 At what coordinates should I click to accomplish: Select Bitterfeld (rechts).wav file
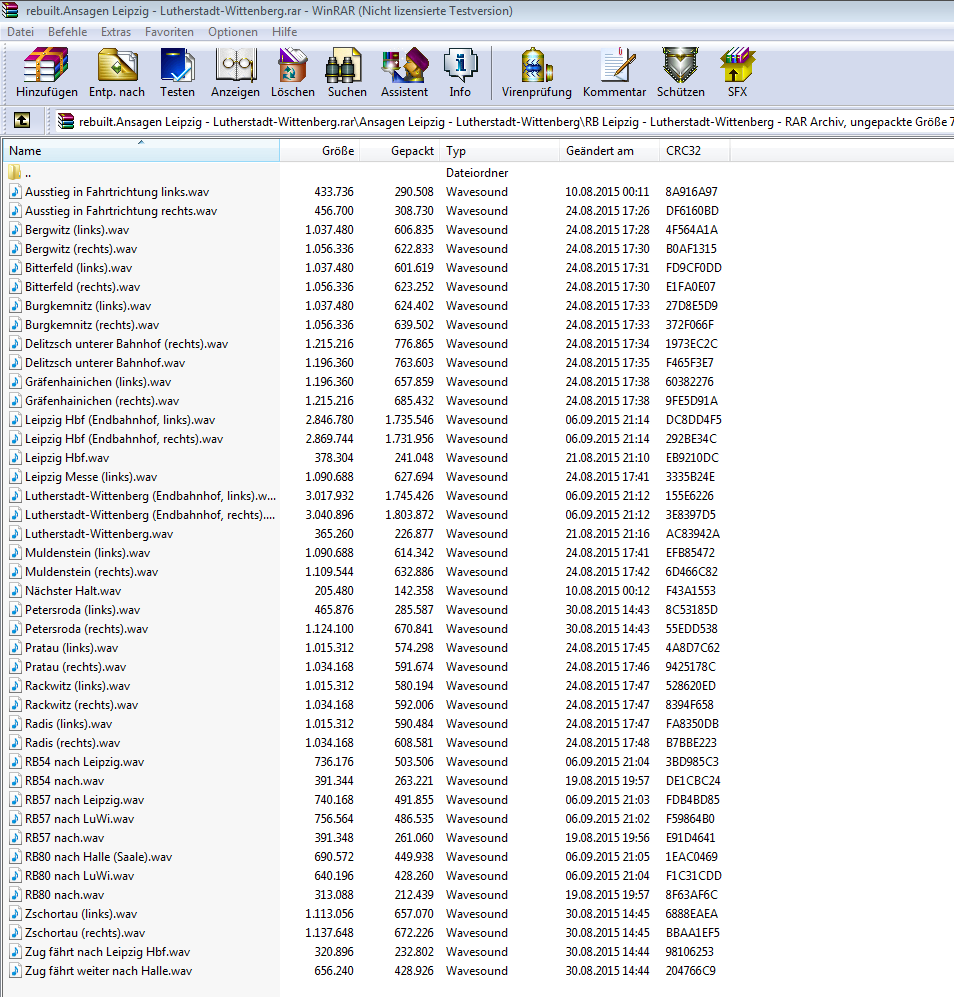coord(83,287)
